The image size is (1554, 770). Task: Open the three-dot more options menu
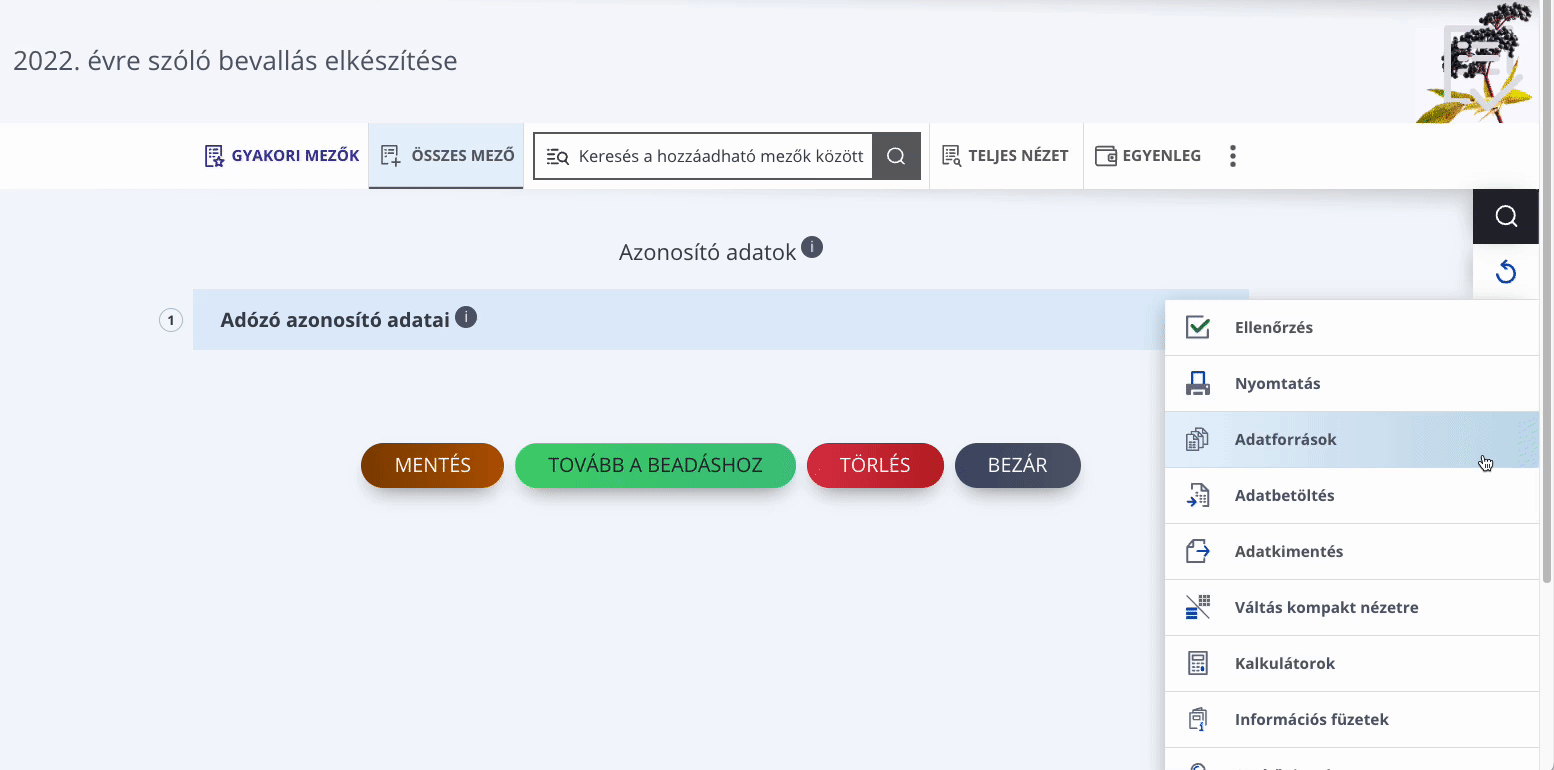[1233, 156]
